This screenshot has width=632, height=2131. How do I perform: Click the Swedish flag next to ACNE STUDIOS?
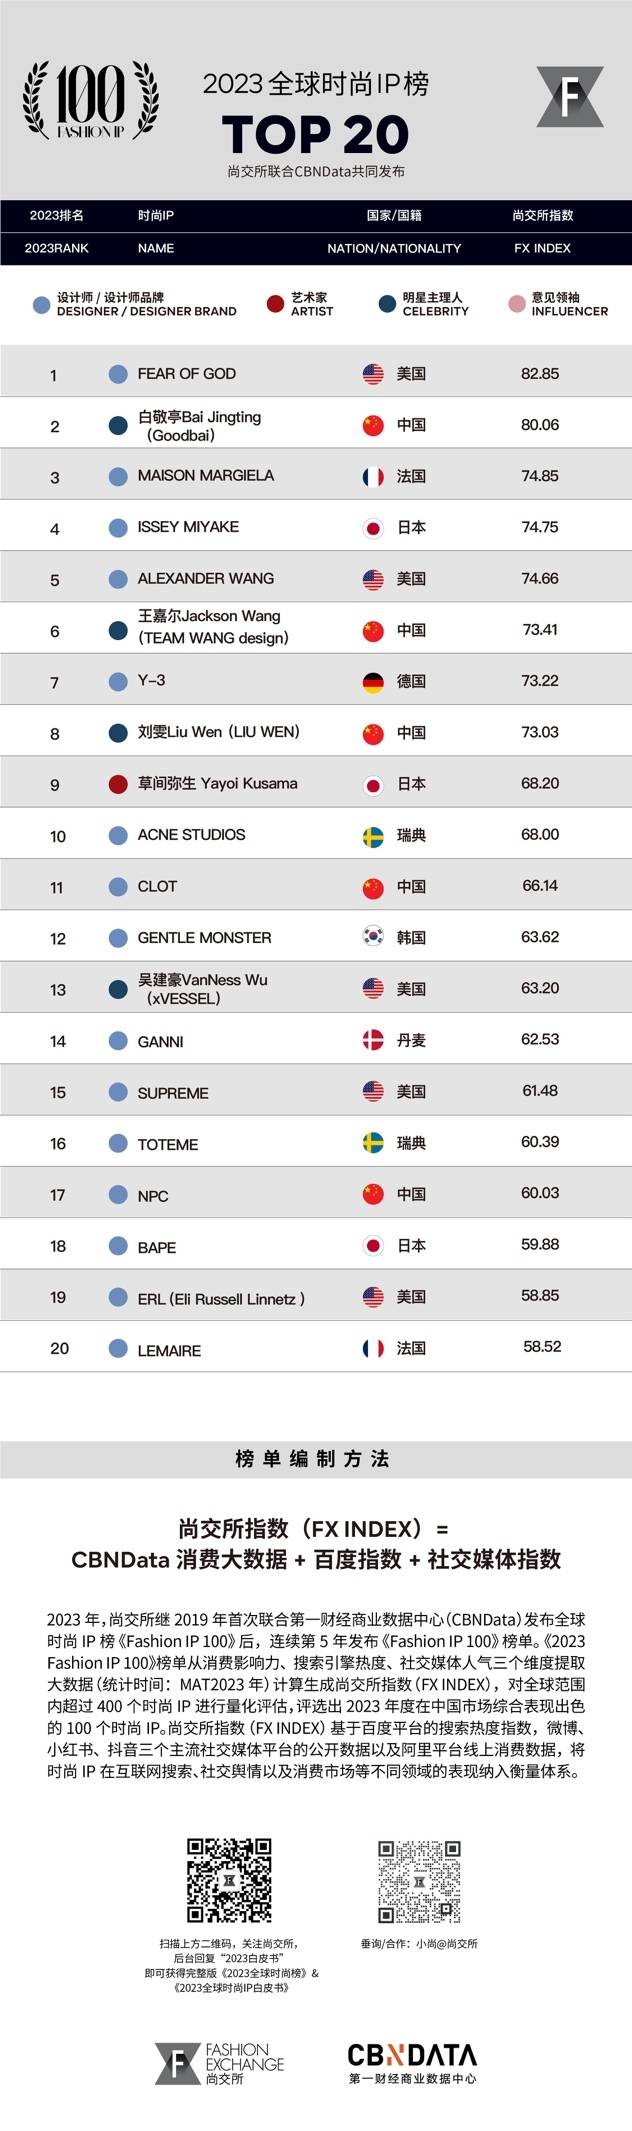373,836
